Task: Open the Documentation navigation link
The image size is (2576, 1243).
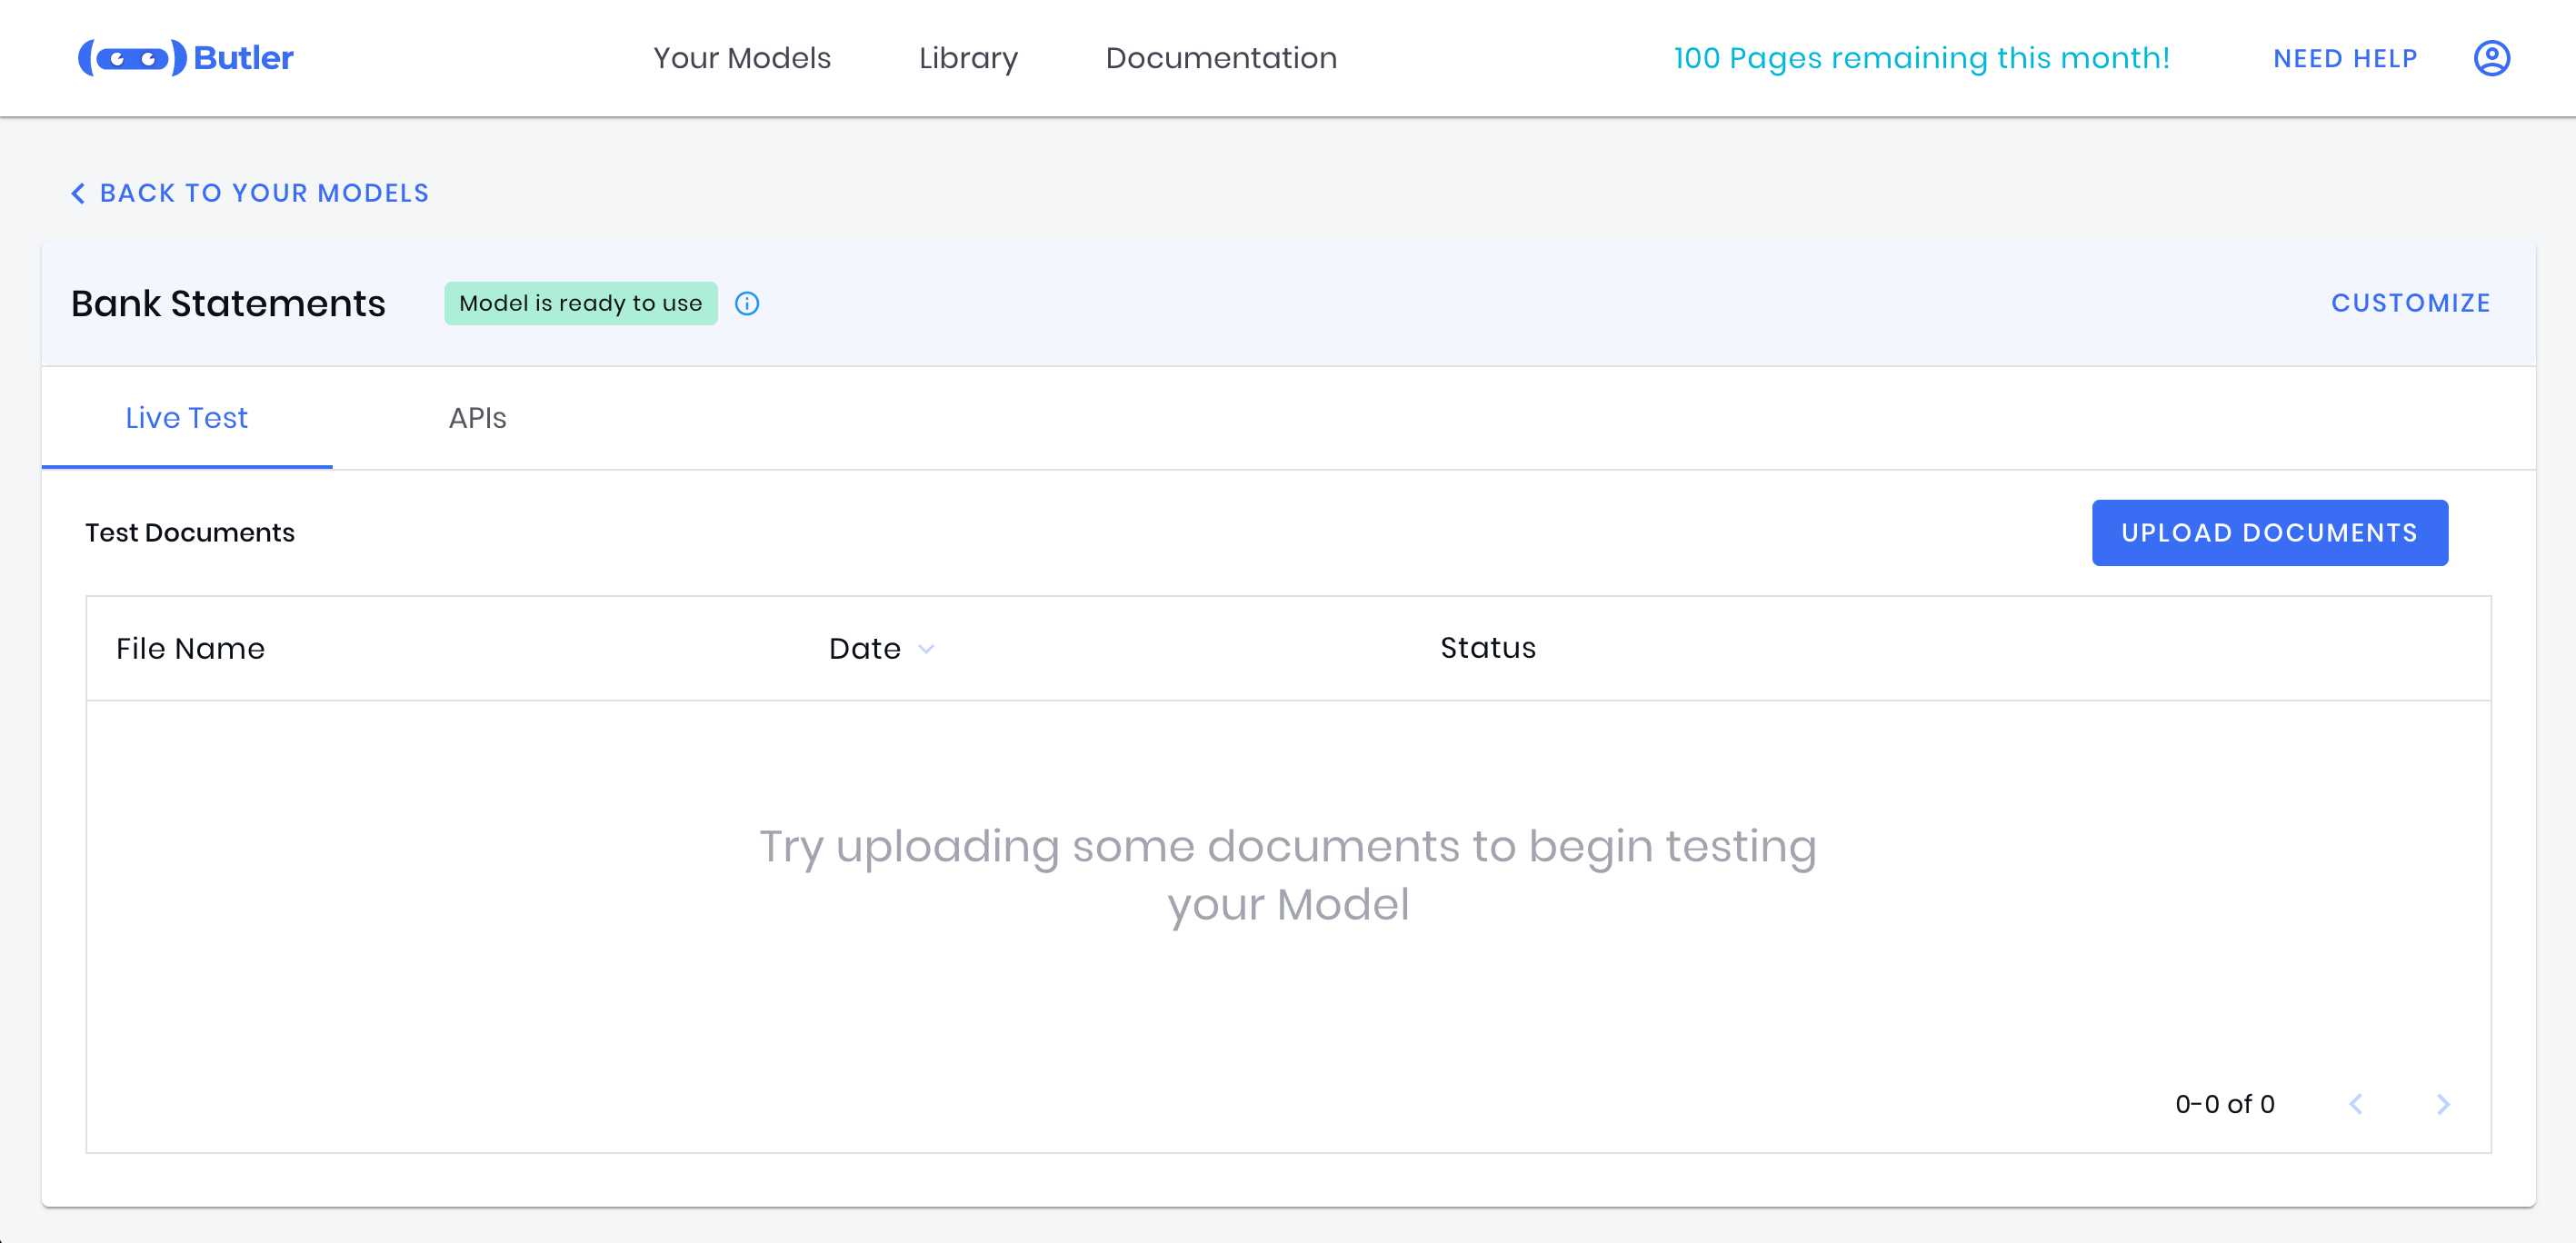Action: 1221,58
